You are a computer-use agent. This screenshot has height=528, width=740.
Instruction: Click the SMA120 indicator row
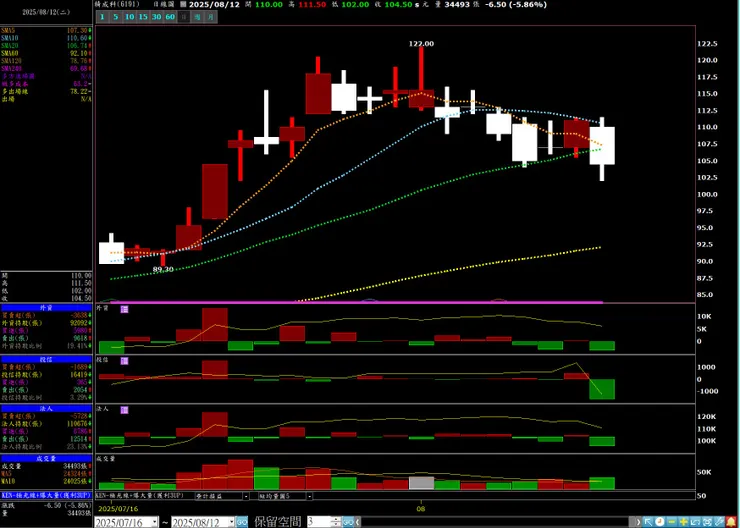46,61
